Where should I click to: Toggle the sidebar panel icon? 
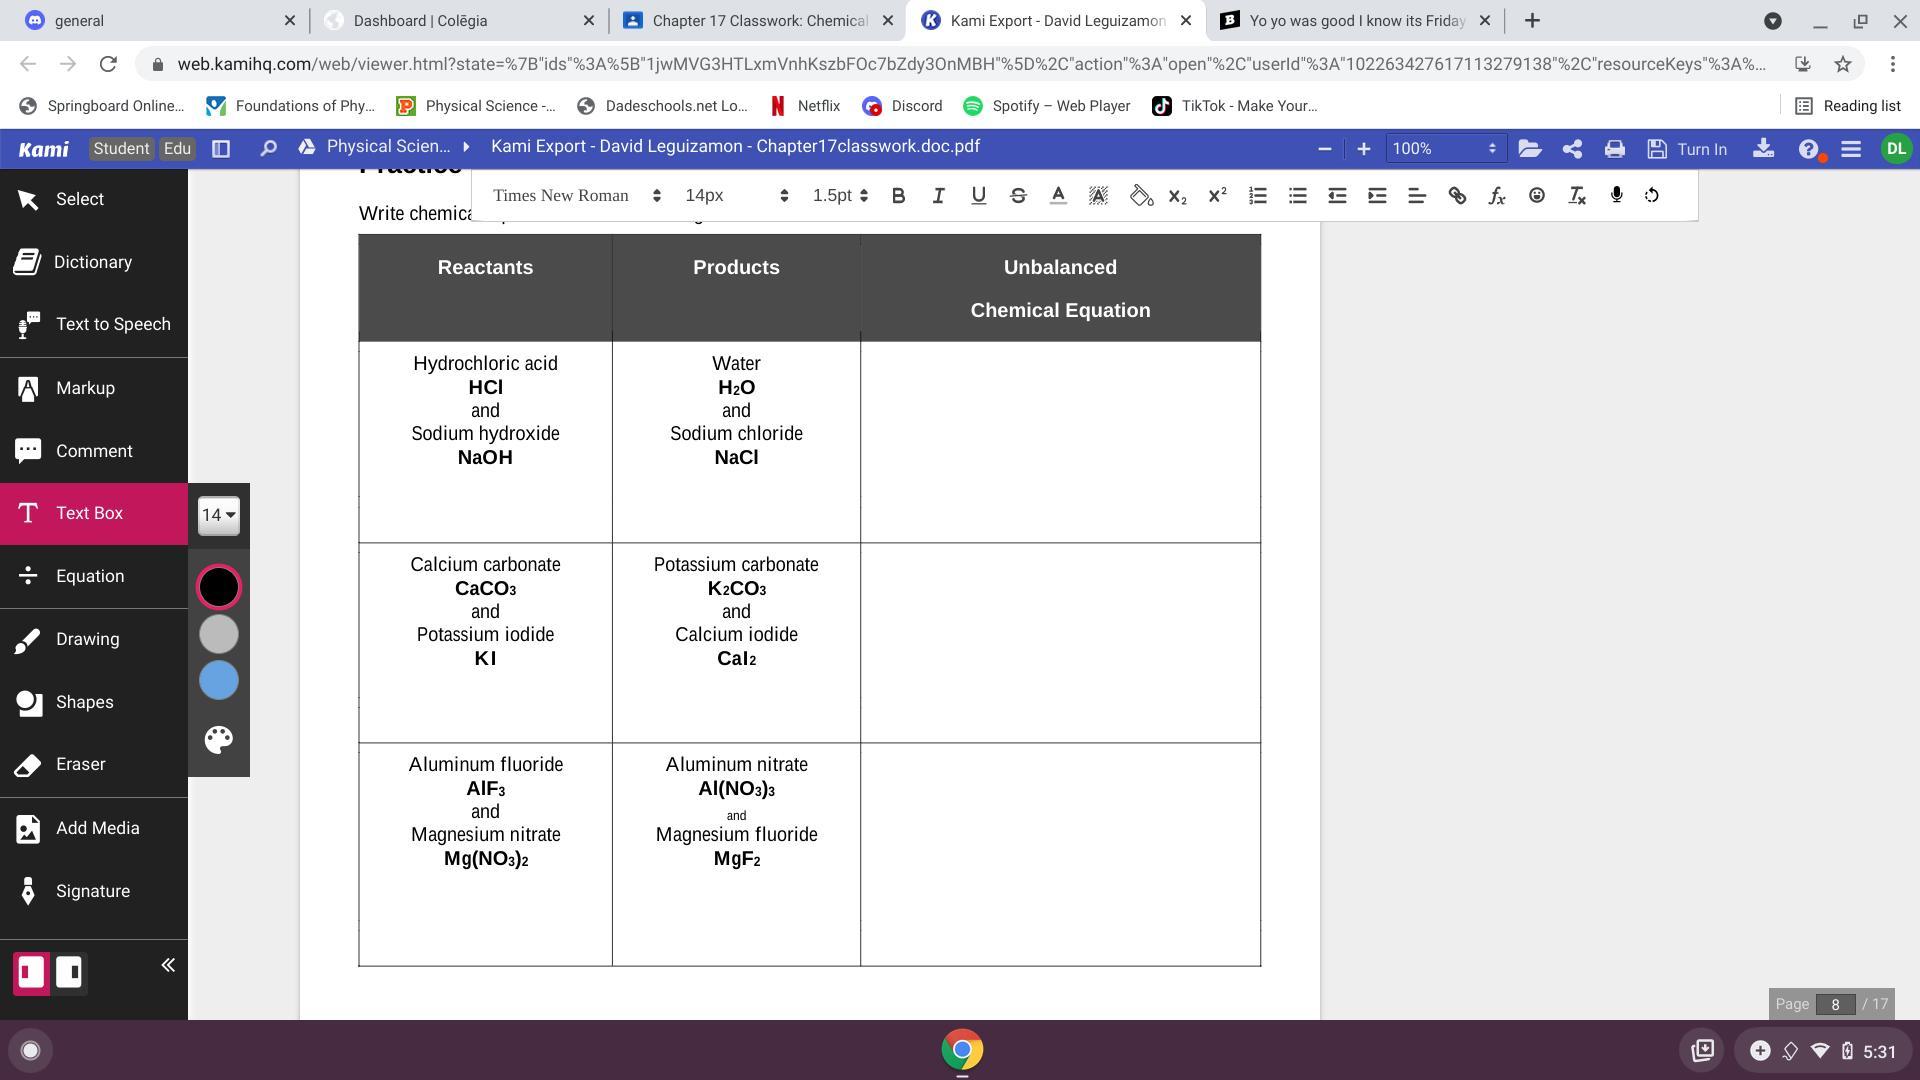point(221,149)
